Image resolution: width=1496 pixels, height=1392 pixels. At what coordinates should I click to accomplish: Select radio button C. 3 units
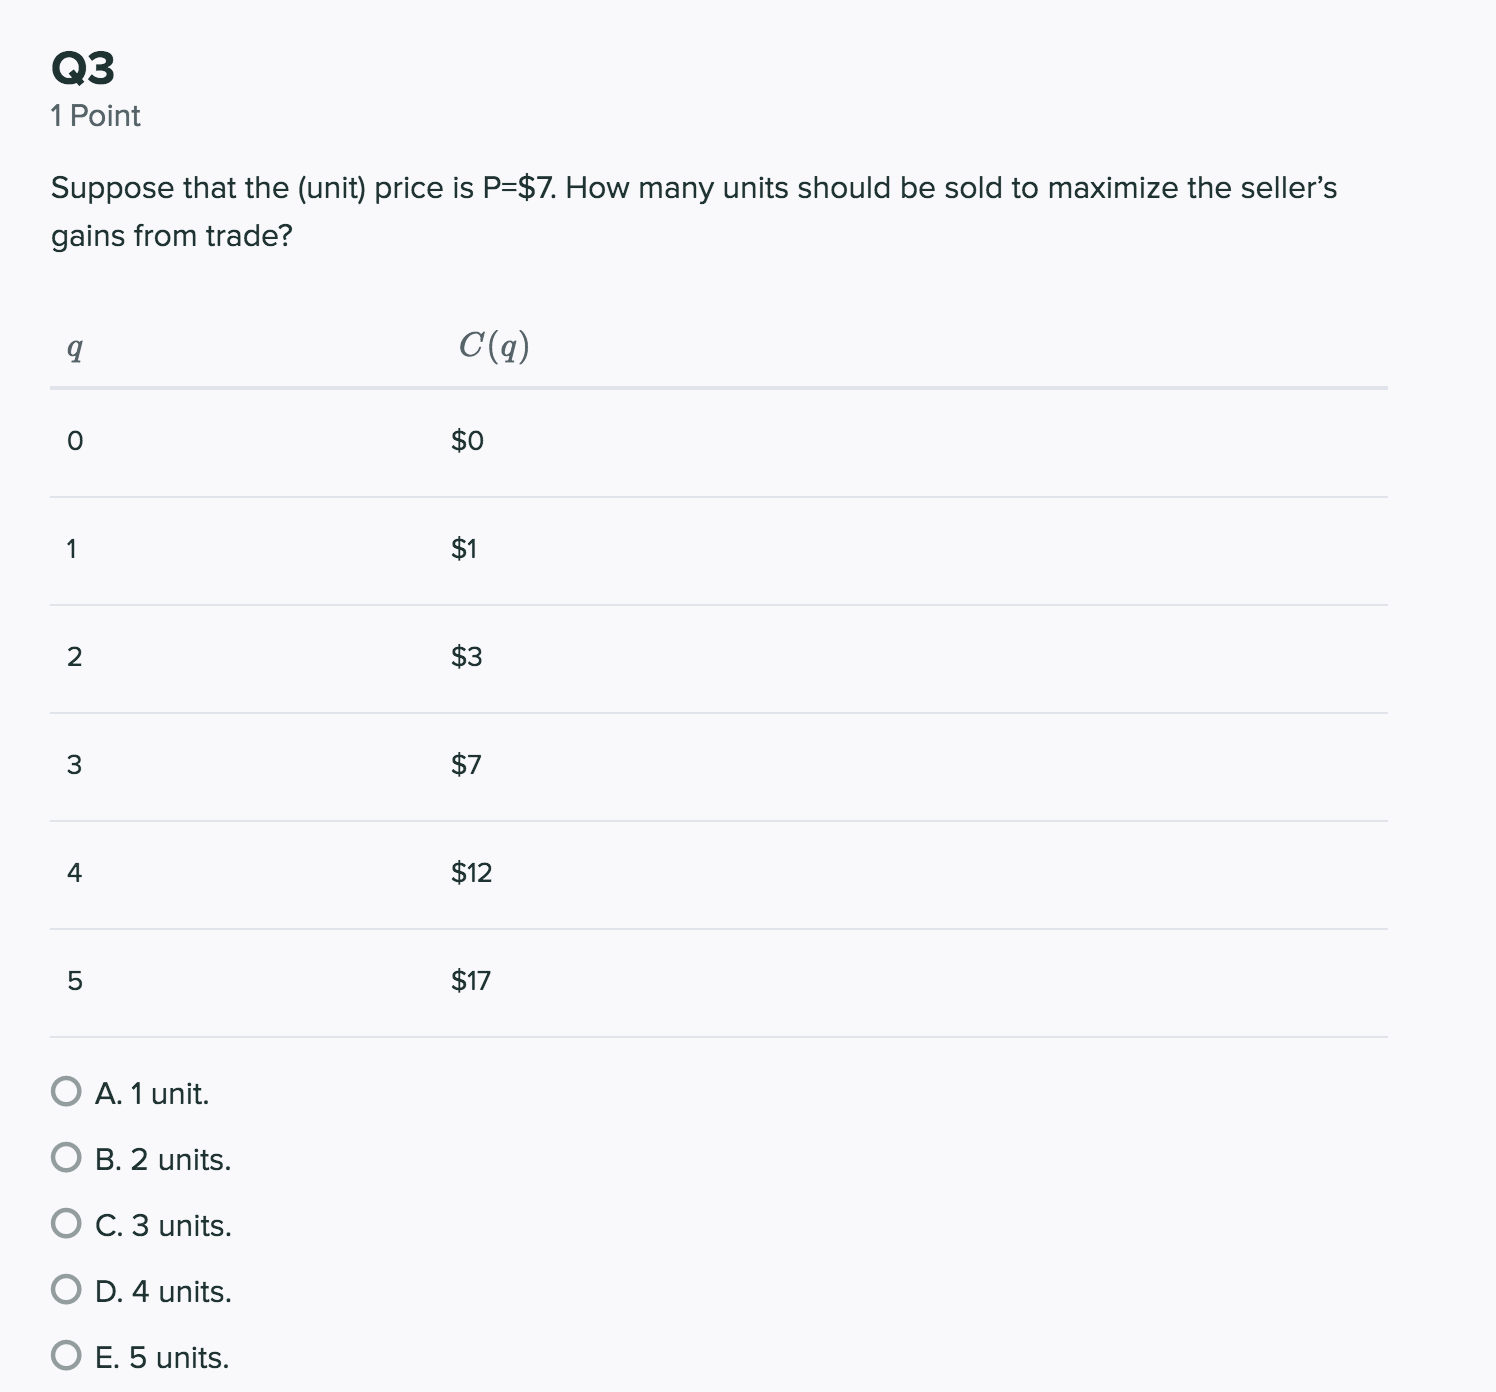[65, 1224]
